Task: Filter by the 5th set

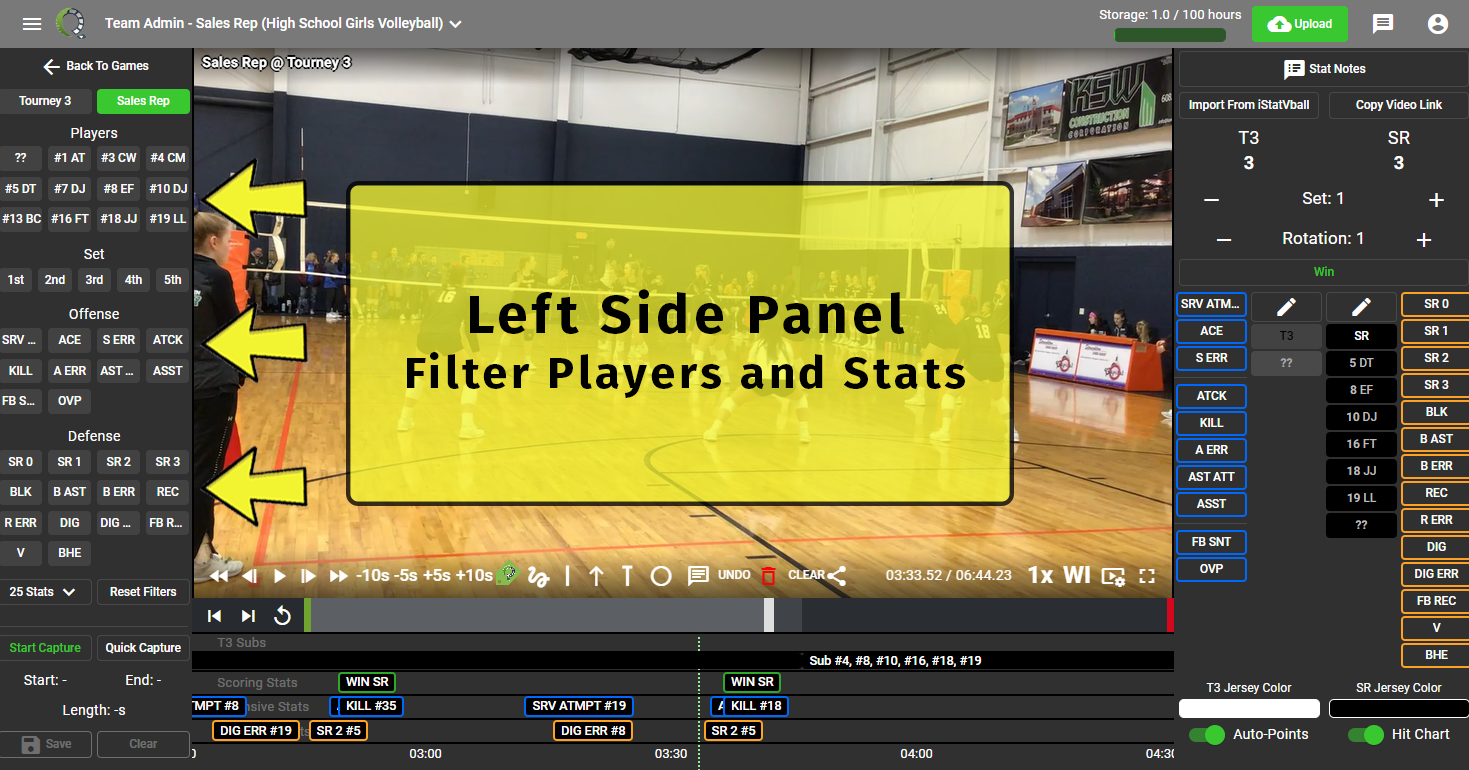Action: [173, 280]
